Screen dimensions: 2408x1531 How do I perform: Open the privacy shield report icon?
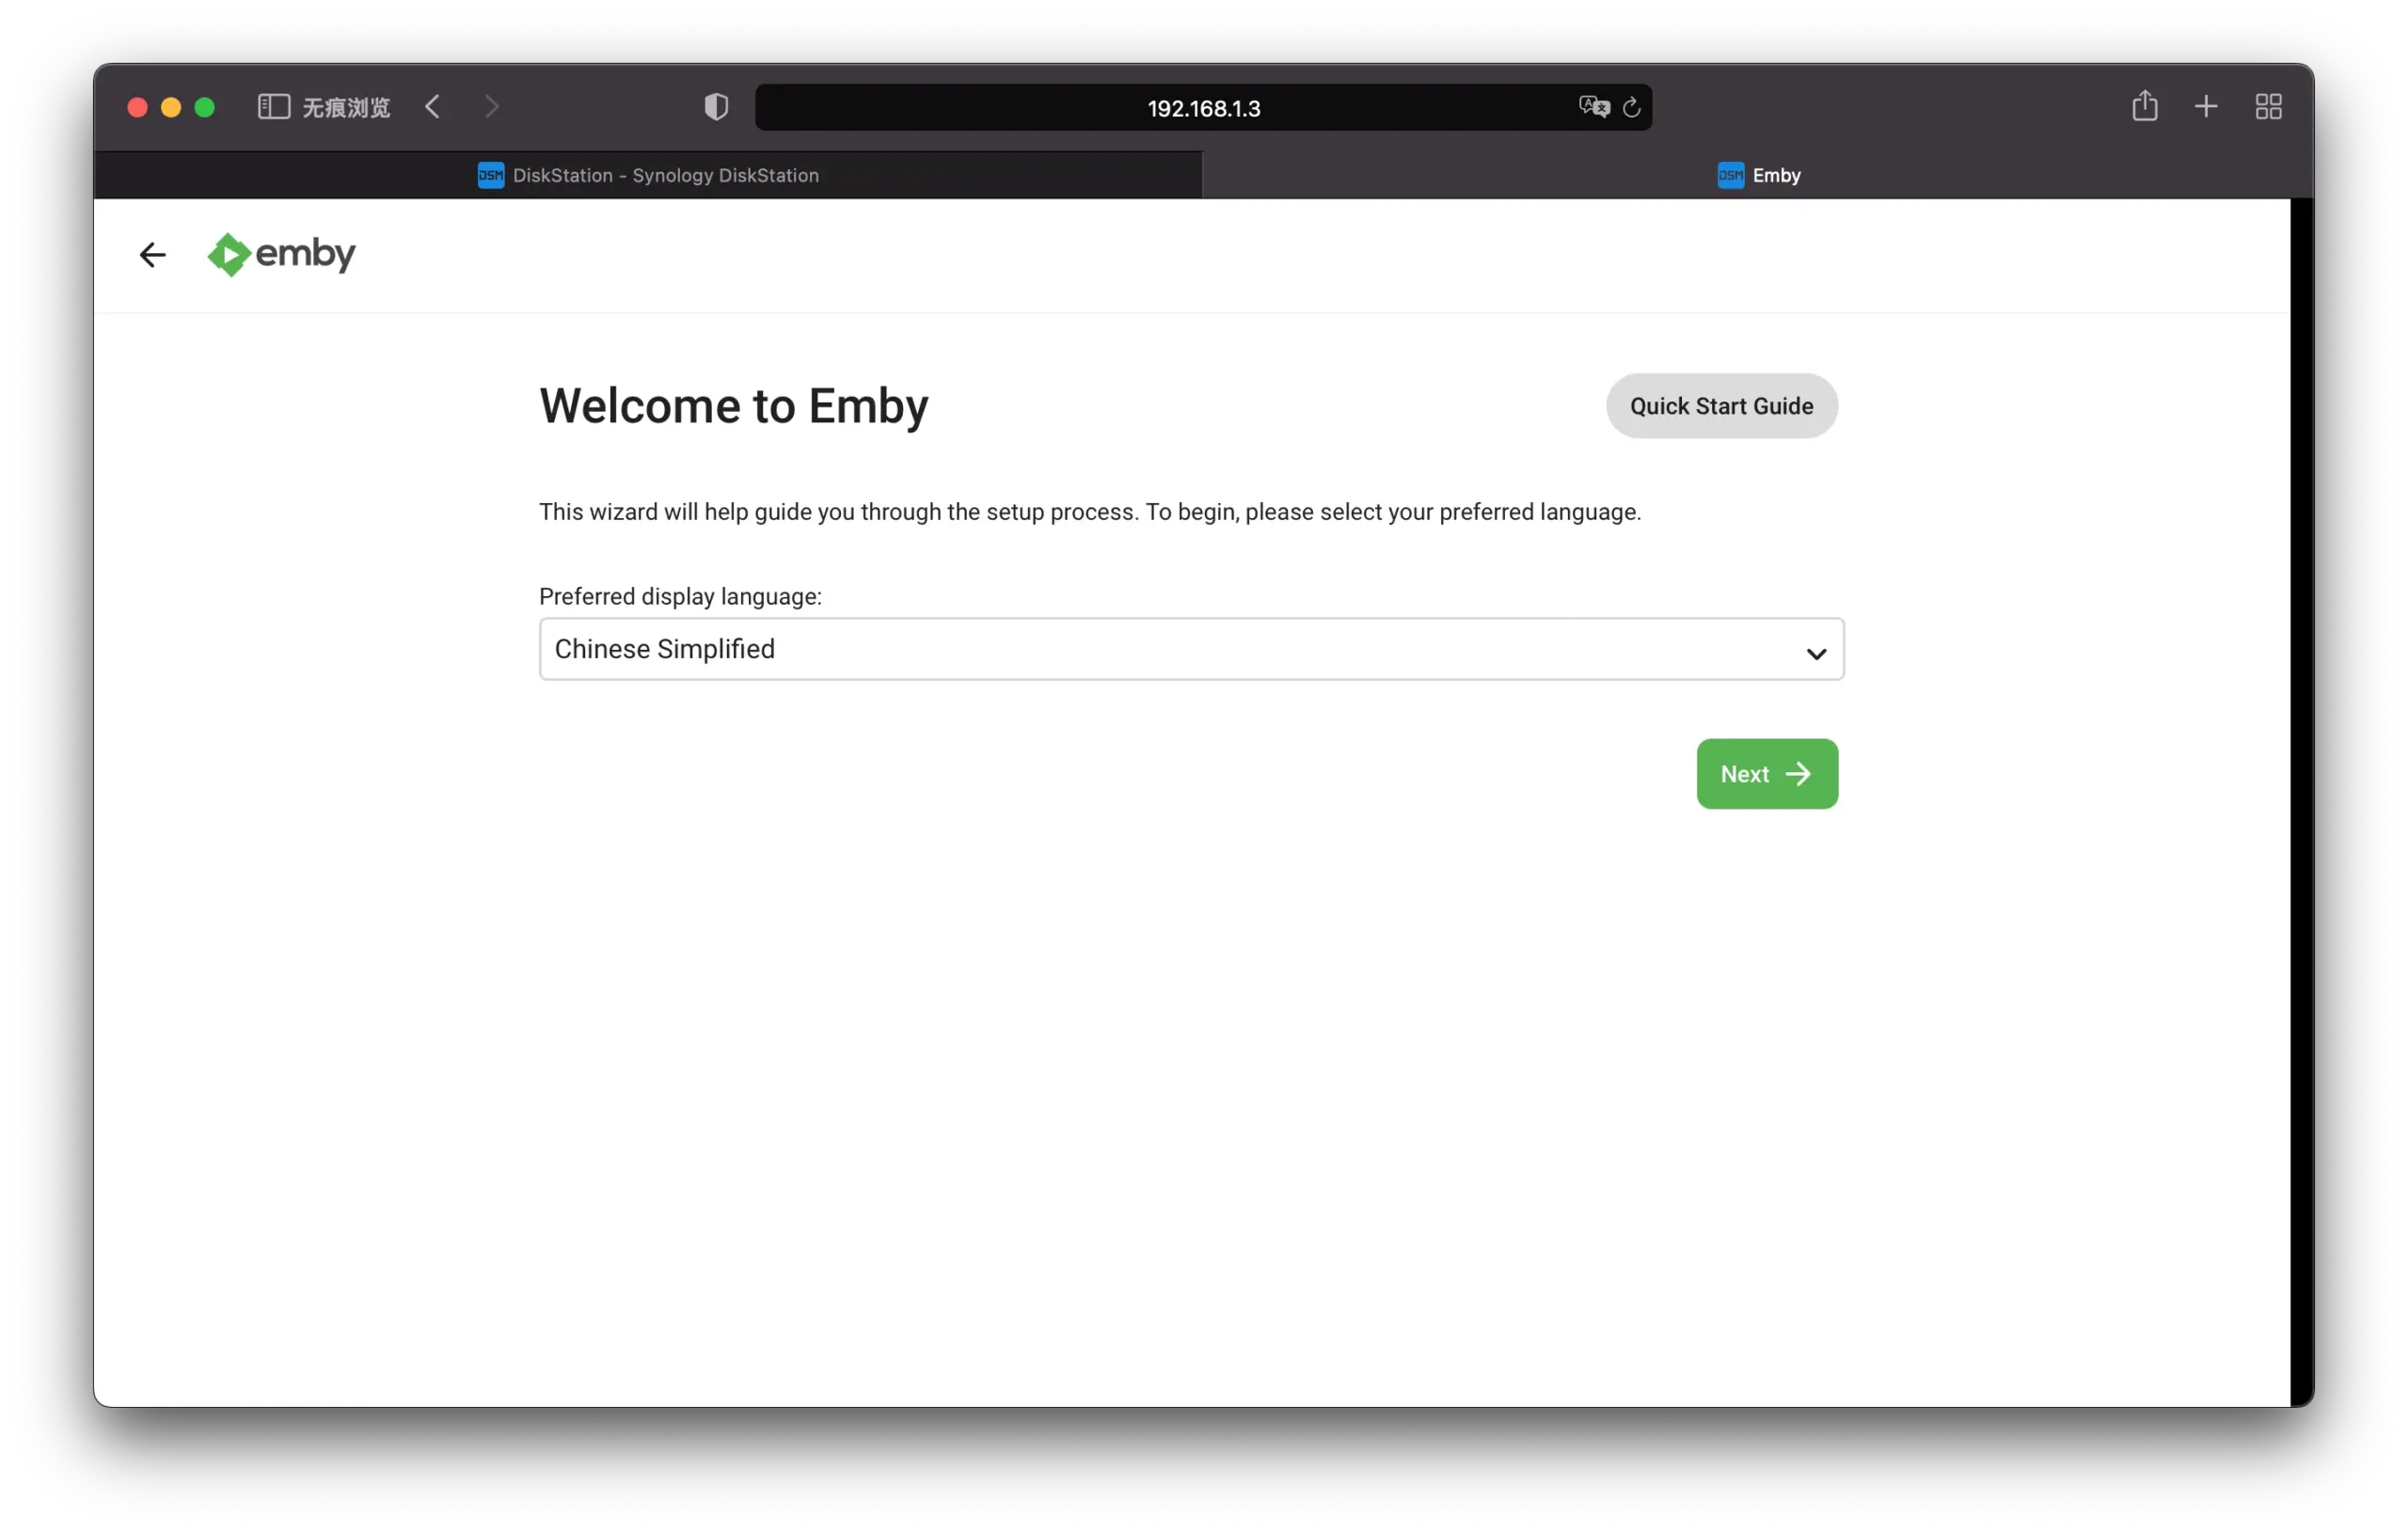[716, 107]
